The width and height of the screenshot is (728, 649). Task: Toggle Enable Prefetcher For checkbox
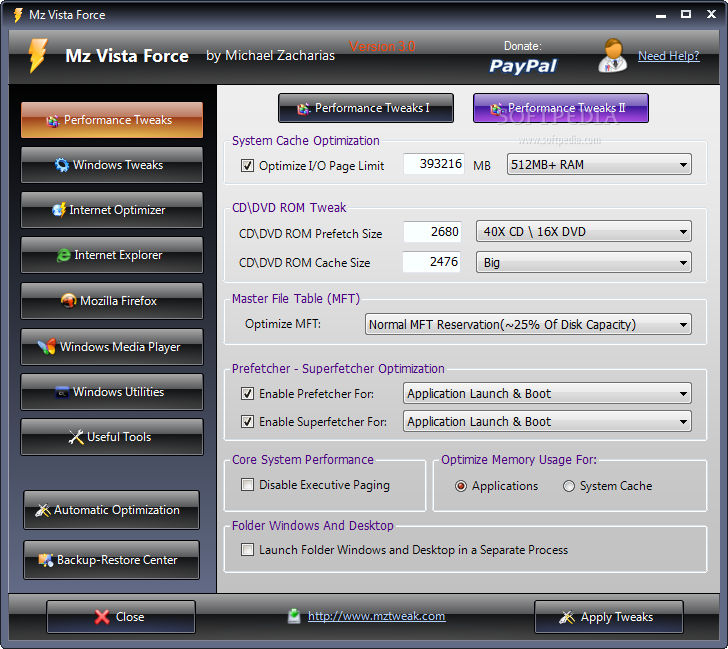click(x=247, y=394)
